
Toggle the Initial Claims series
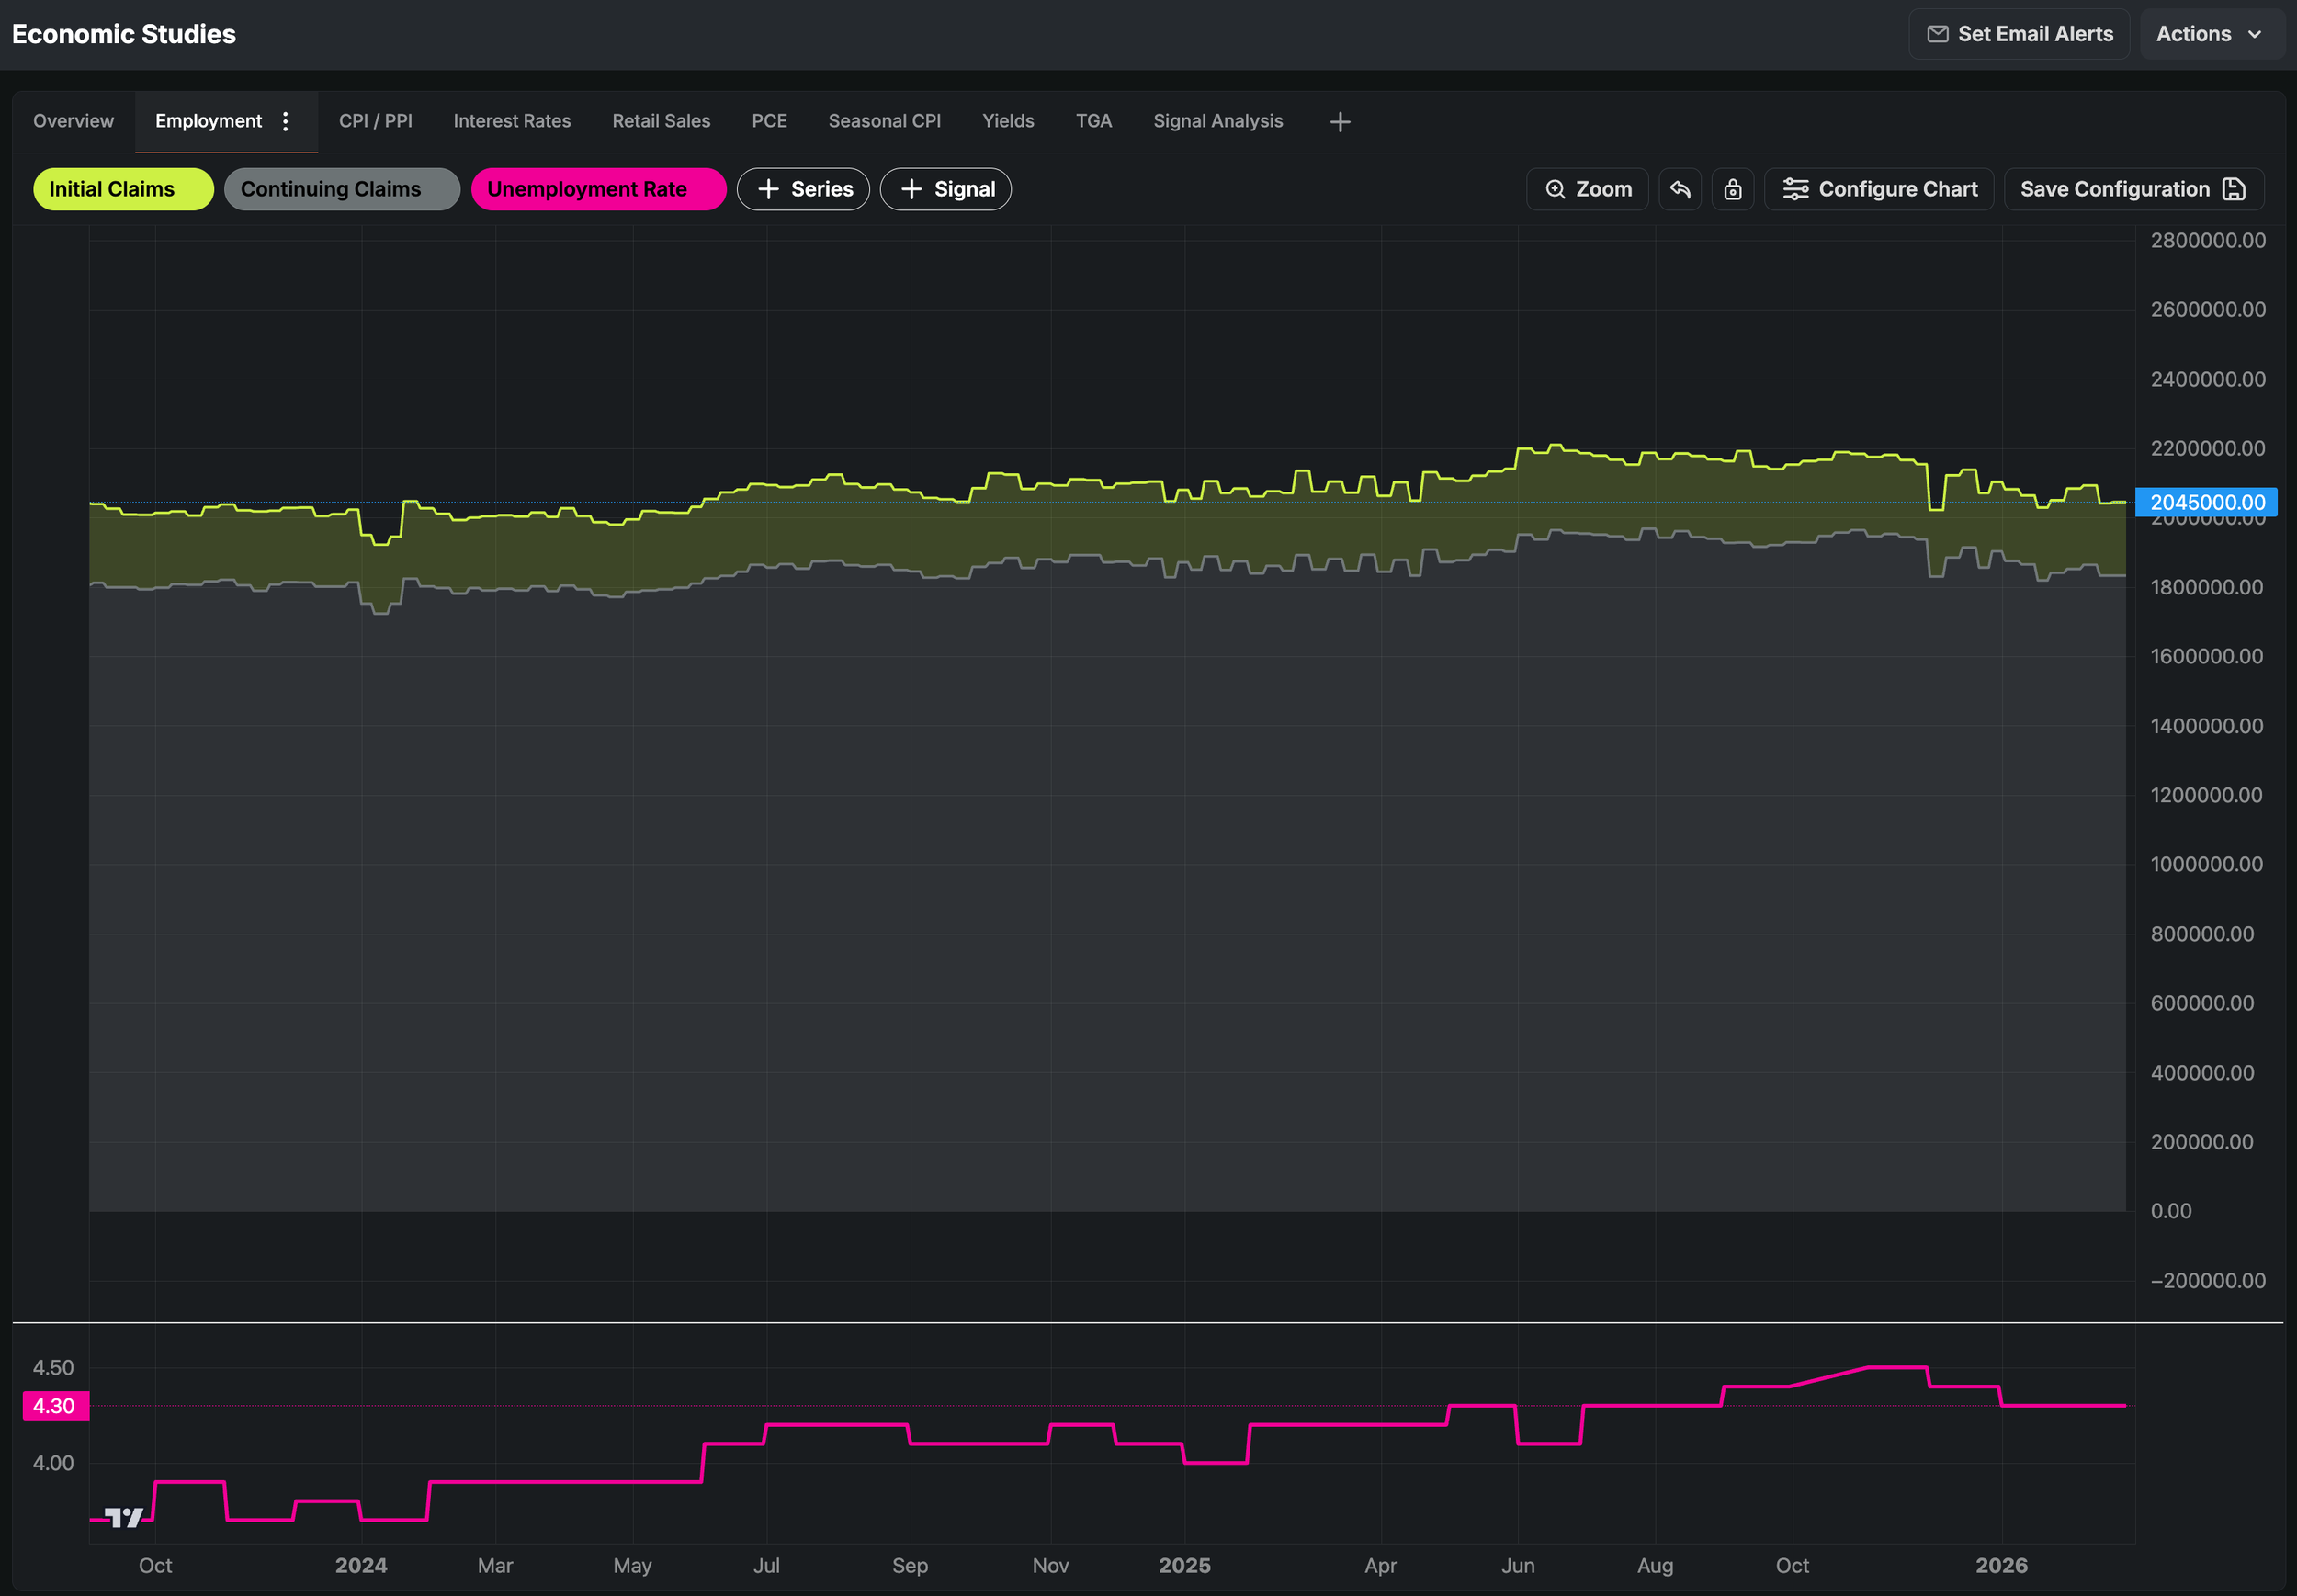pos(123,189)
